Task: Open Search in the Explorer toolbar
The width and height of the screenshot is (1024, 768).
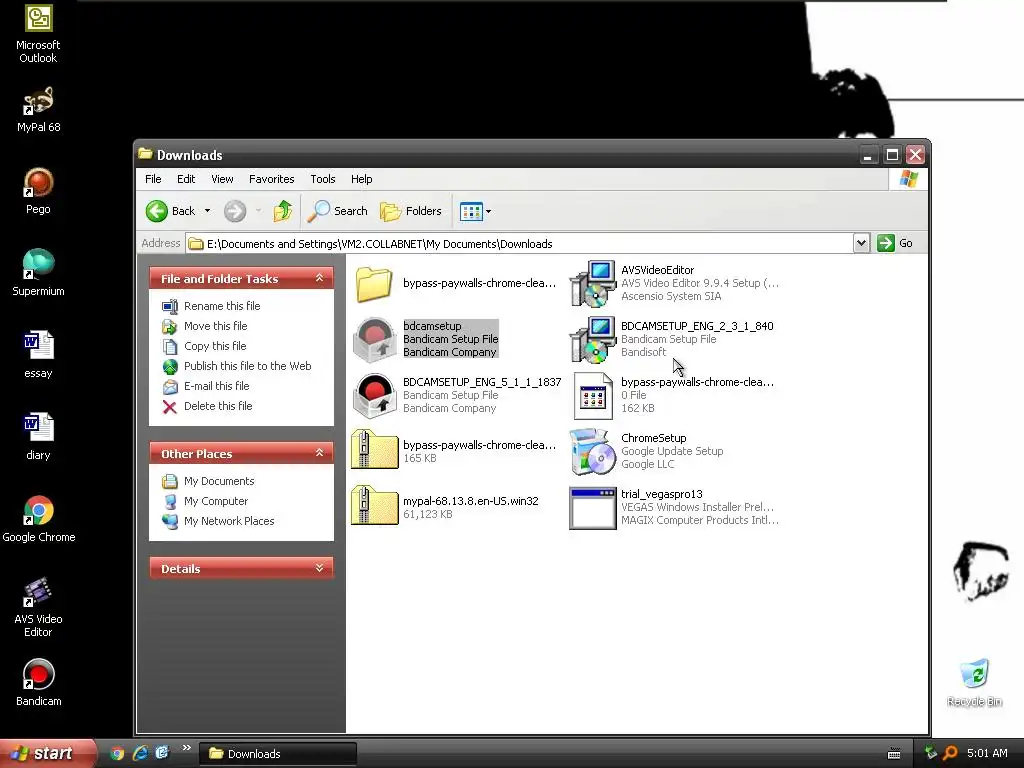Action: (338, 211)
